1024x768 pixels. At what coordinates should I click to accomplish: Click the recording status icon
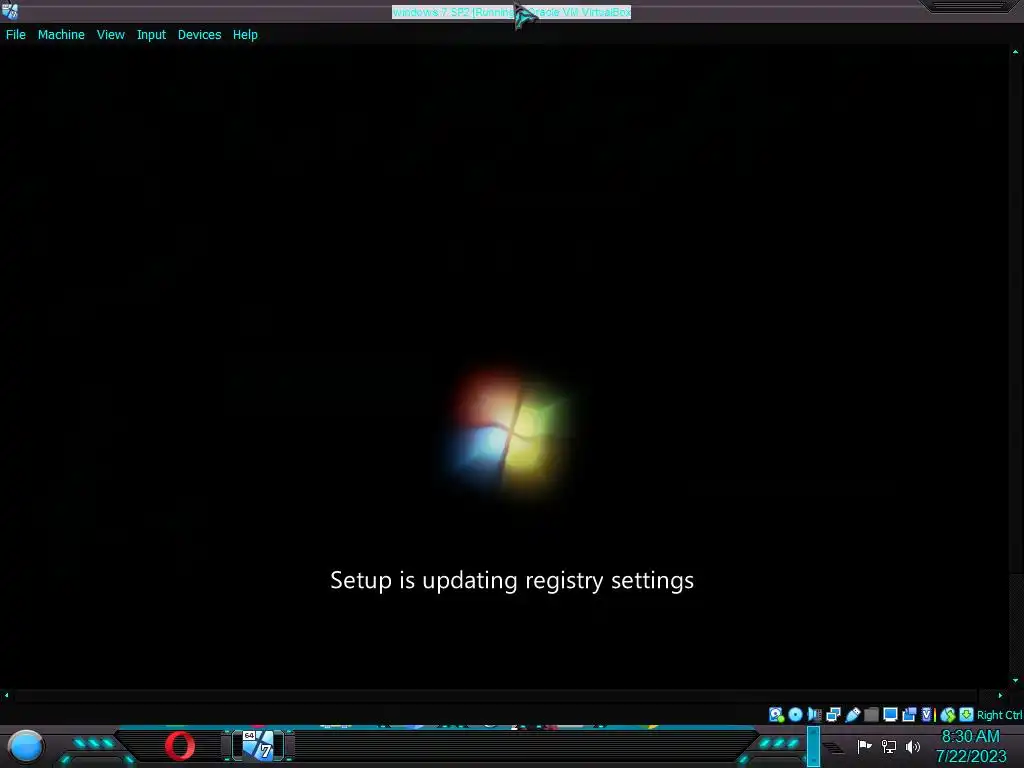[x=909, y=714]
